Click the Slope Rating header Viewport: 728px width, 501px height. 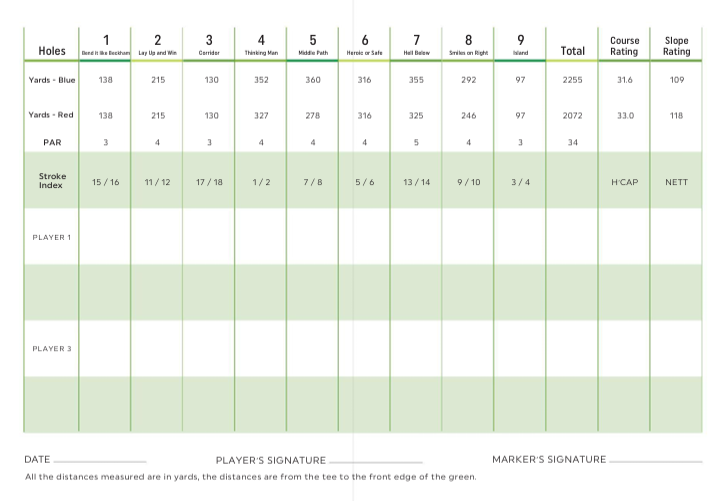tap(676, 46)
